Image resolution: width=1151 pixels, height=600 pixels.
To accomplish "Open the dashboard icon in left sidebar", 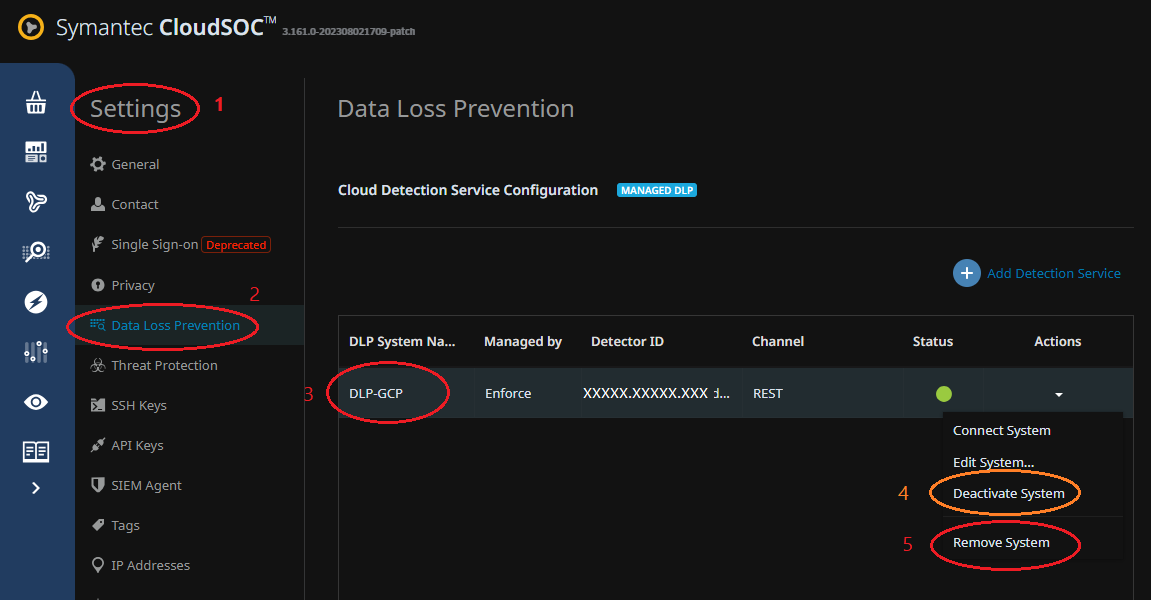I will click(36, 152).
